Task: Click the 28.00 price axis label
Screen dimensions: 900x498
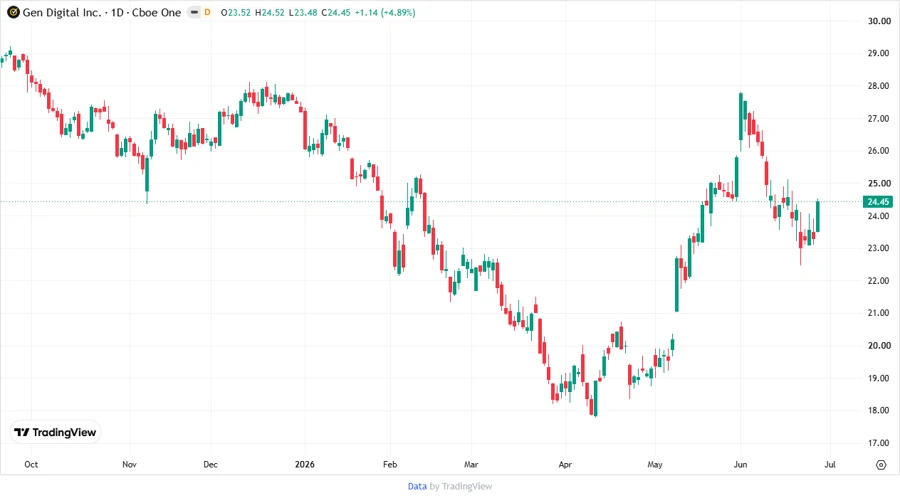Action: coord(879,85)
